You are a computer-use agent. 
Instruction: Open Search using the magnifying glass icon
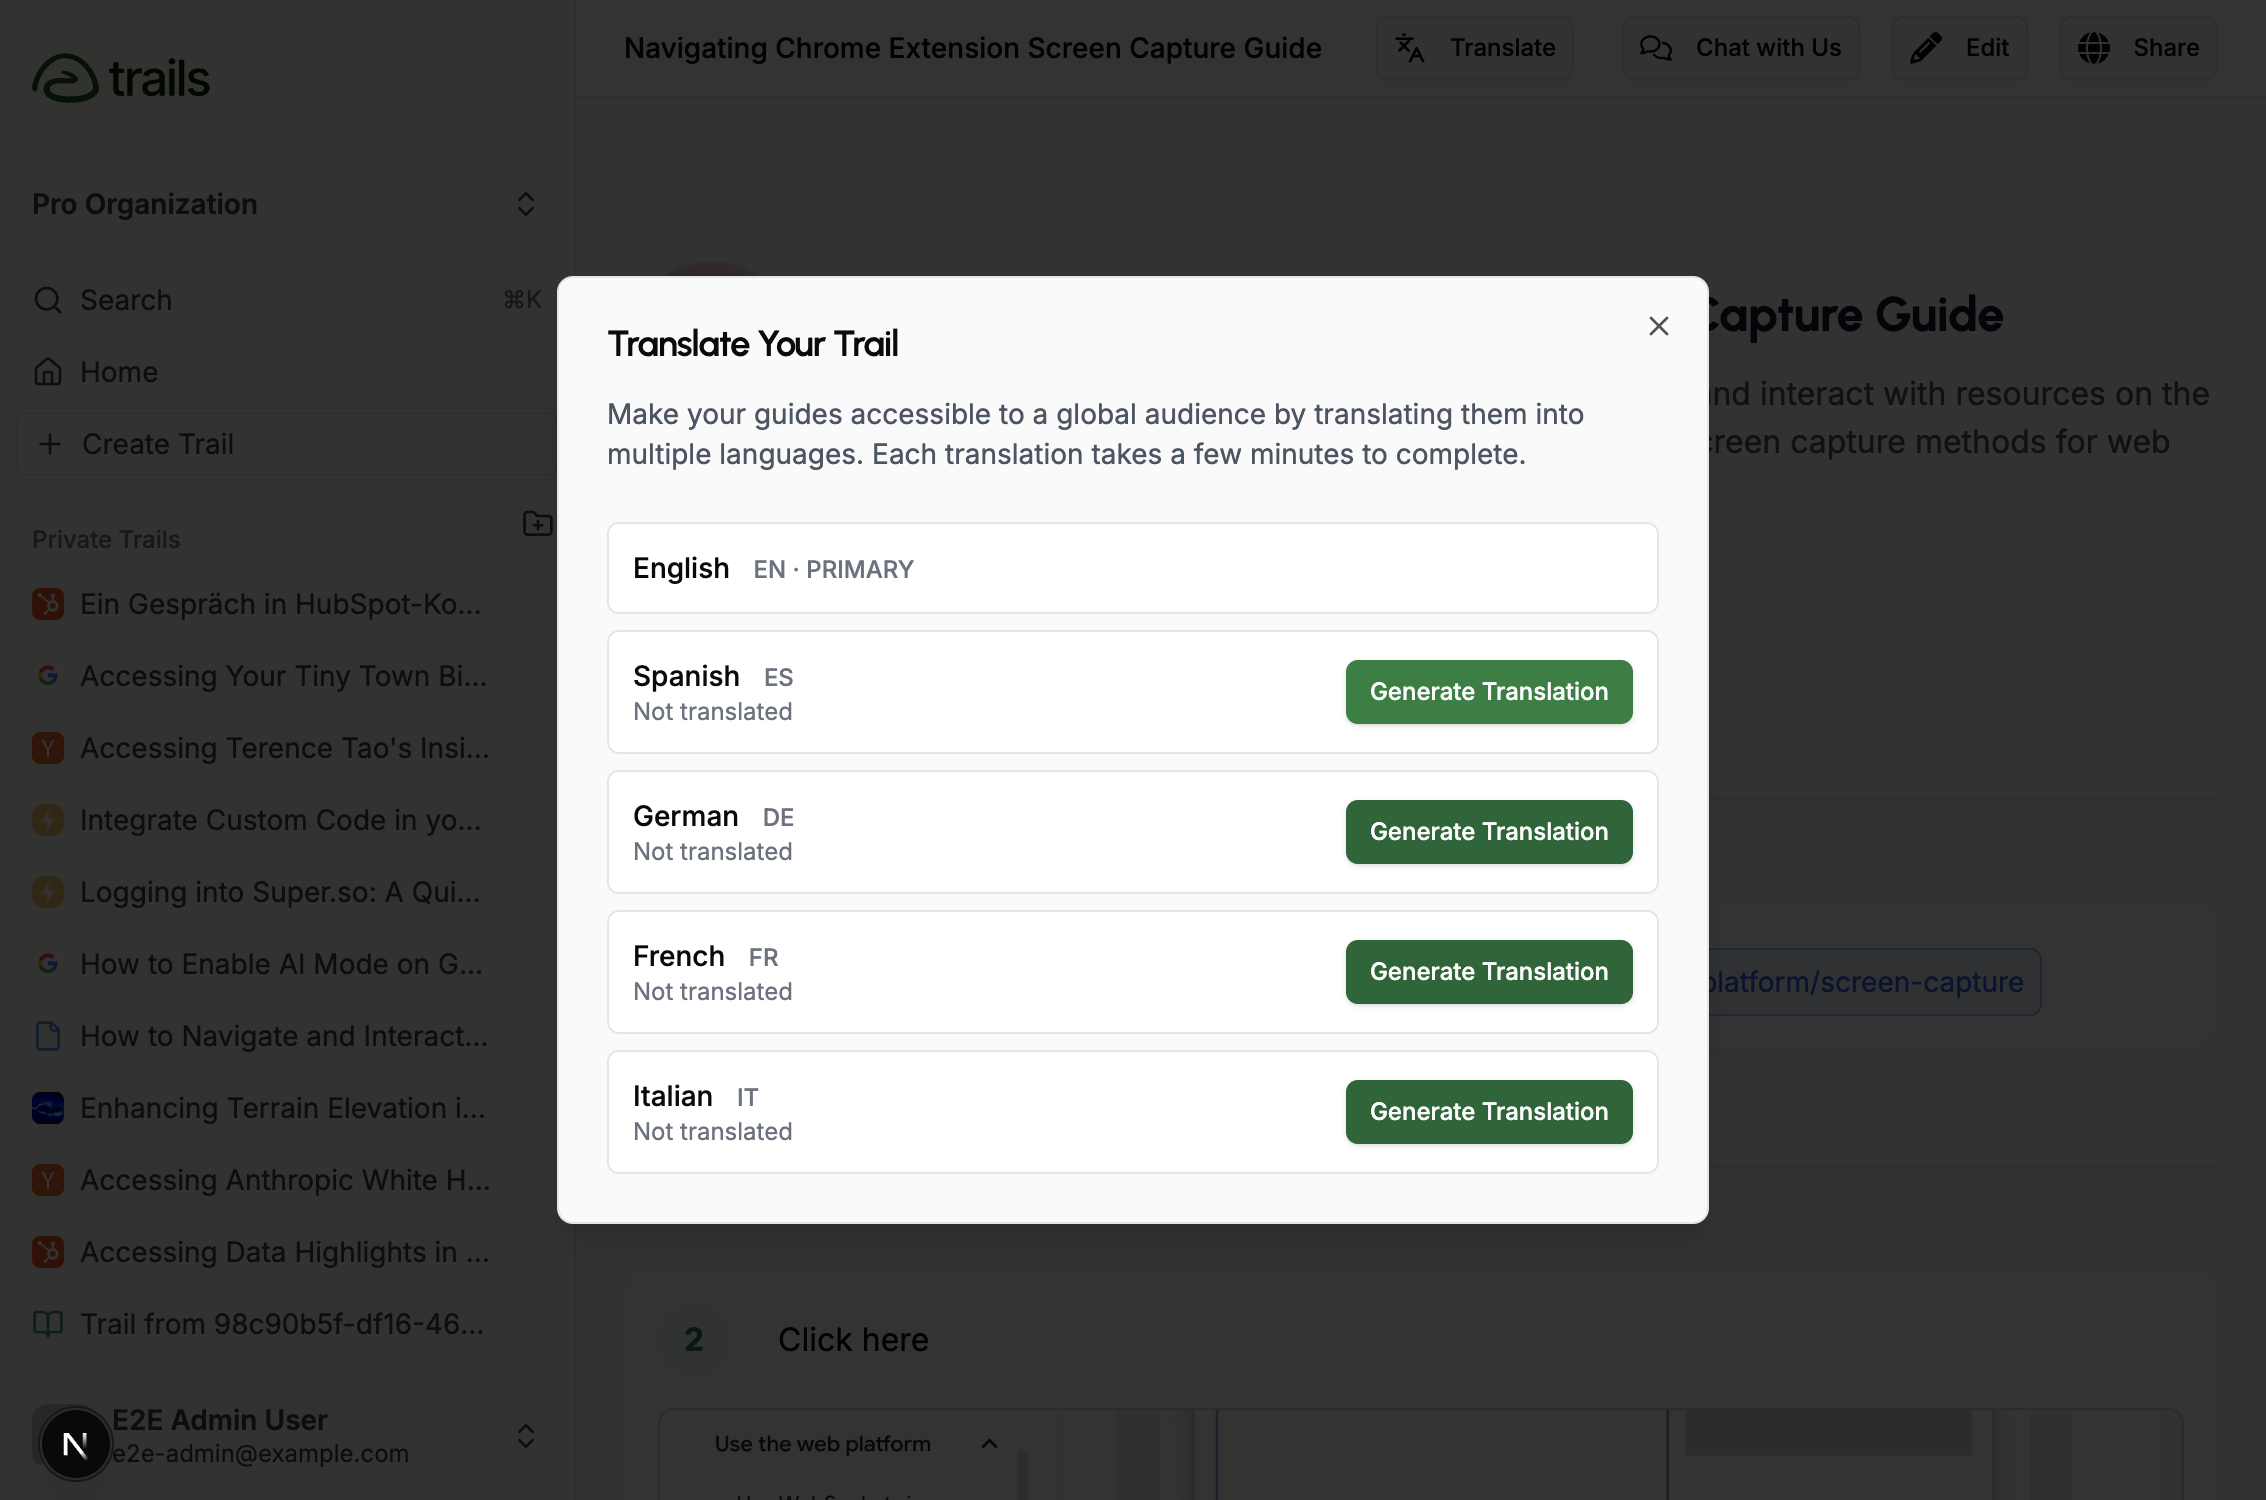[x=47, y=299]
